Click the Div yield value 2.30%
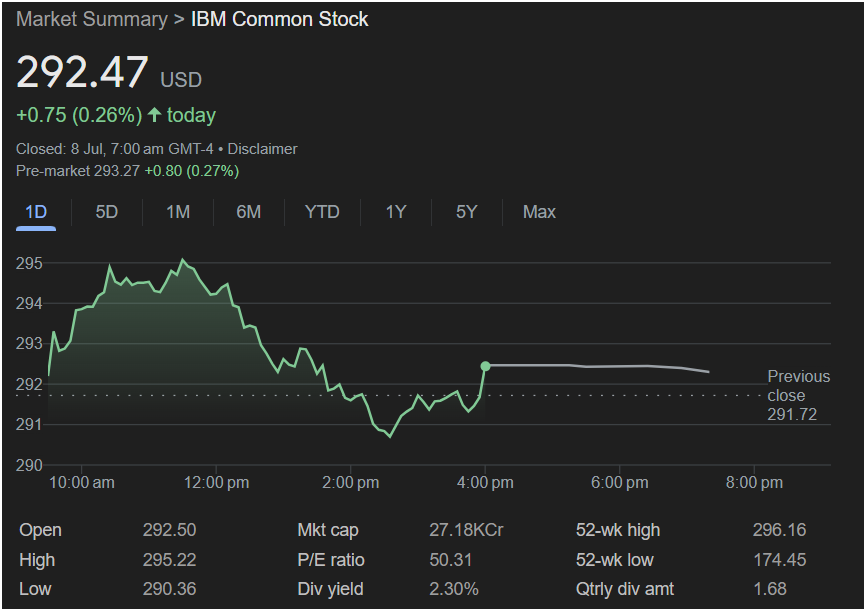The width and height of the screenshot is (866, 611). (454, 589)
